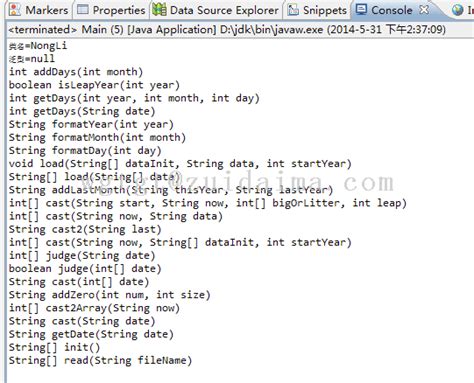
Task: Click the console line 'boolean isLeapYear(int year)'
Action: (94, 85)
